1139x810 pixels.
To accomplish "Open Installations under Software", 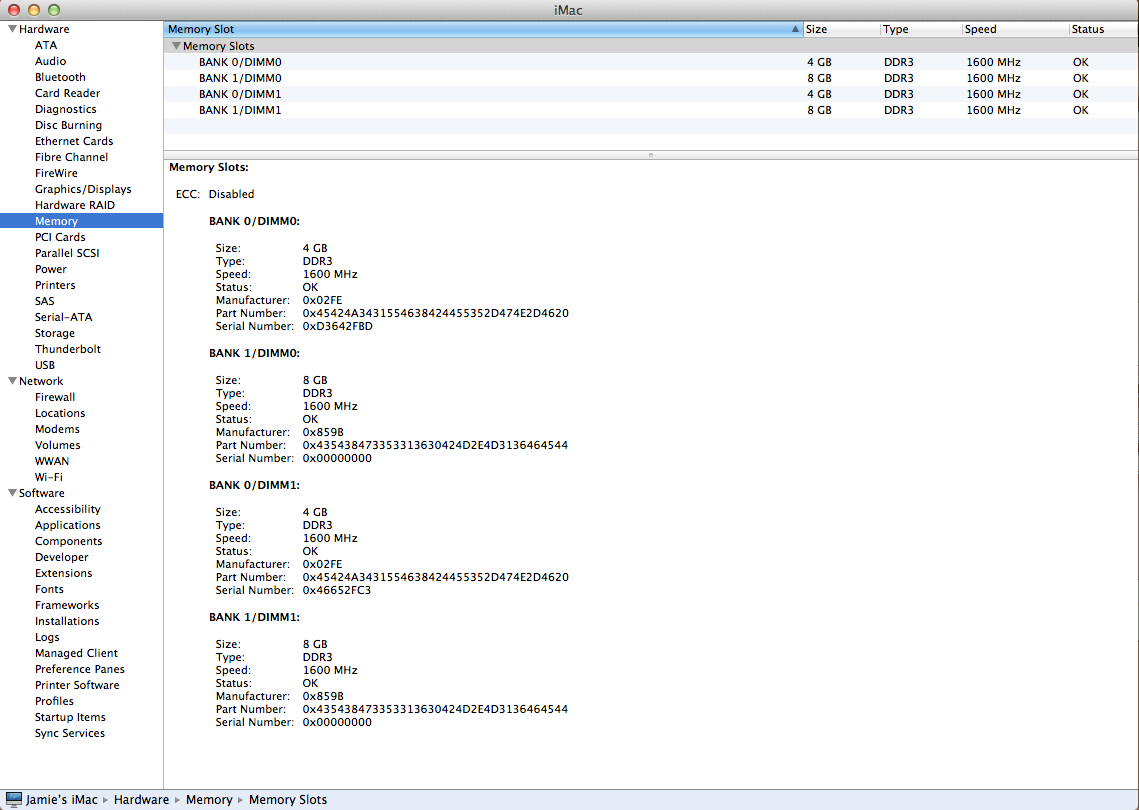I will [x=67, y=620].
